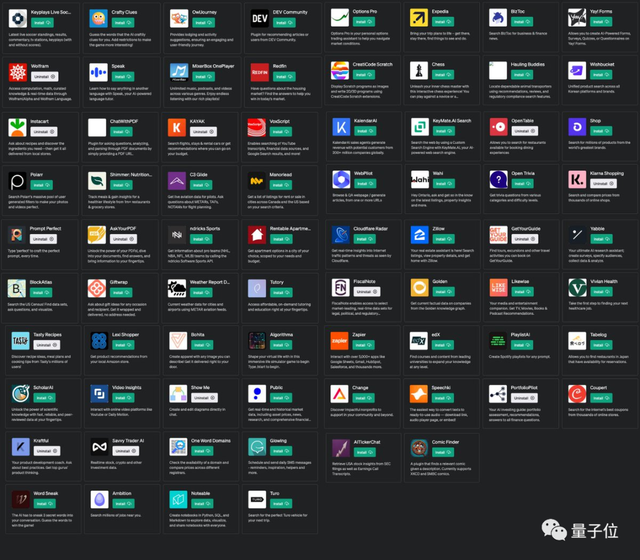Install the Speak plugin

(123, 77)
